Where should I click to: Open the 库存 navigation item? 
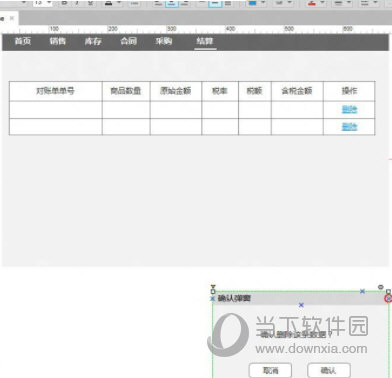(93, 41)
